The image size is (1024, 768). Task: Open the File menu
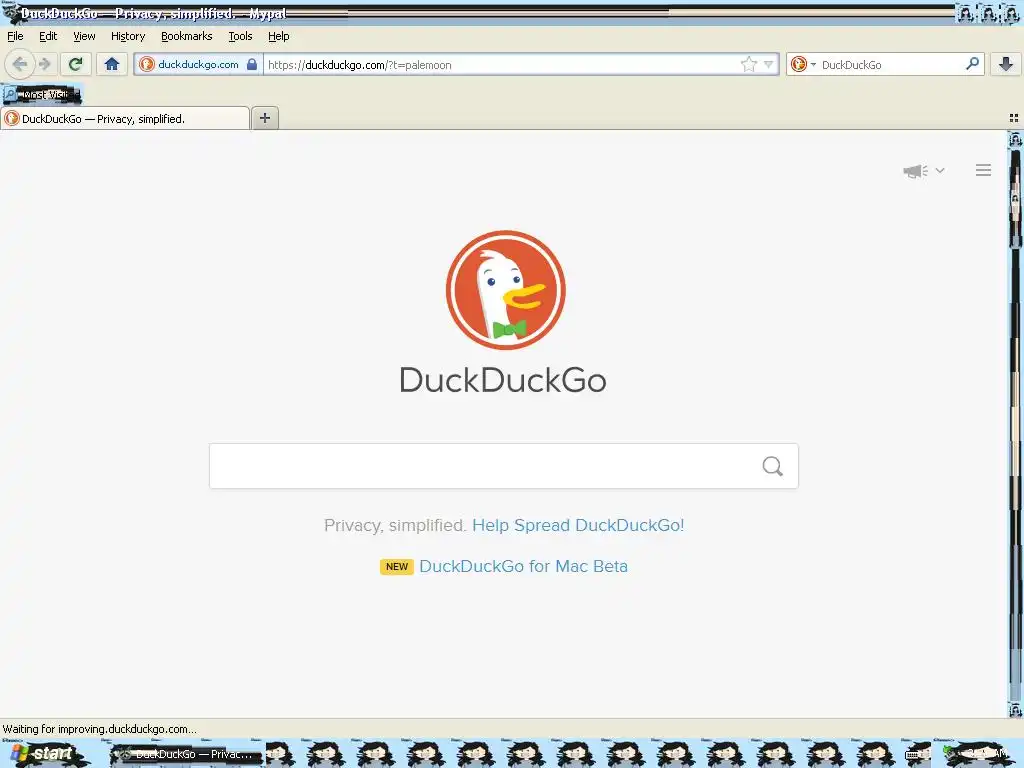coord(15,36)
